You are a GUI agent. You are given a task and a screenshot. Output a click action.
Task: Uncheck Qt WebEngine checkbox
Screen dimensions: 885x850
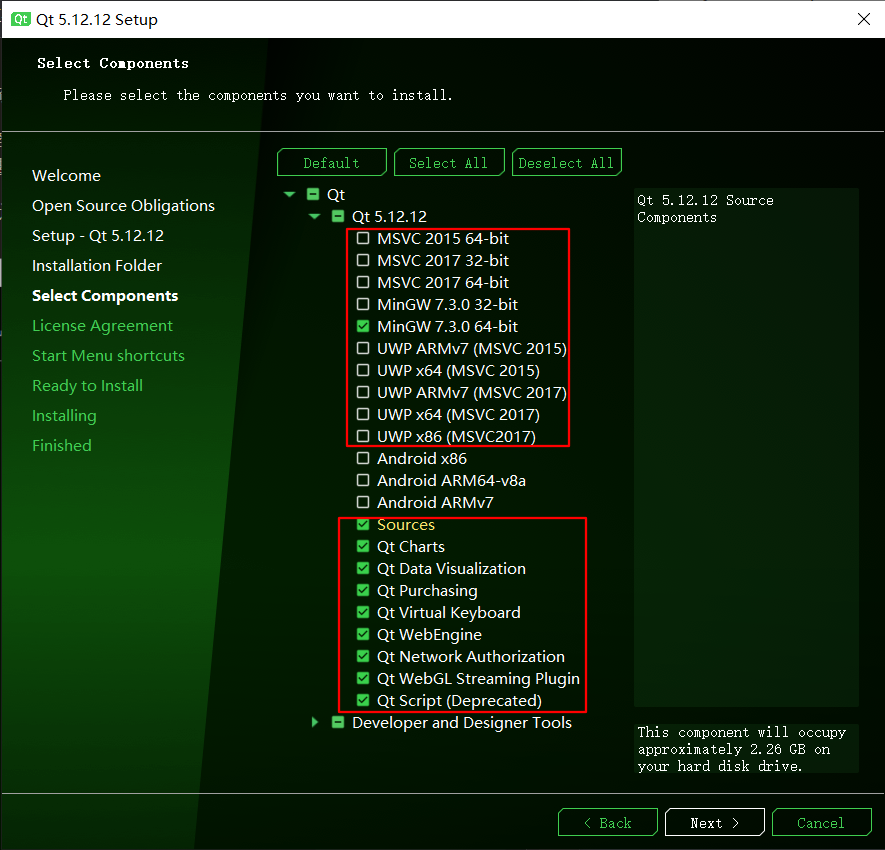363,634
